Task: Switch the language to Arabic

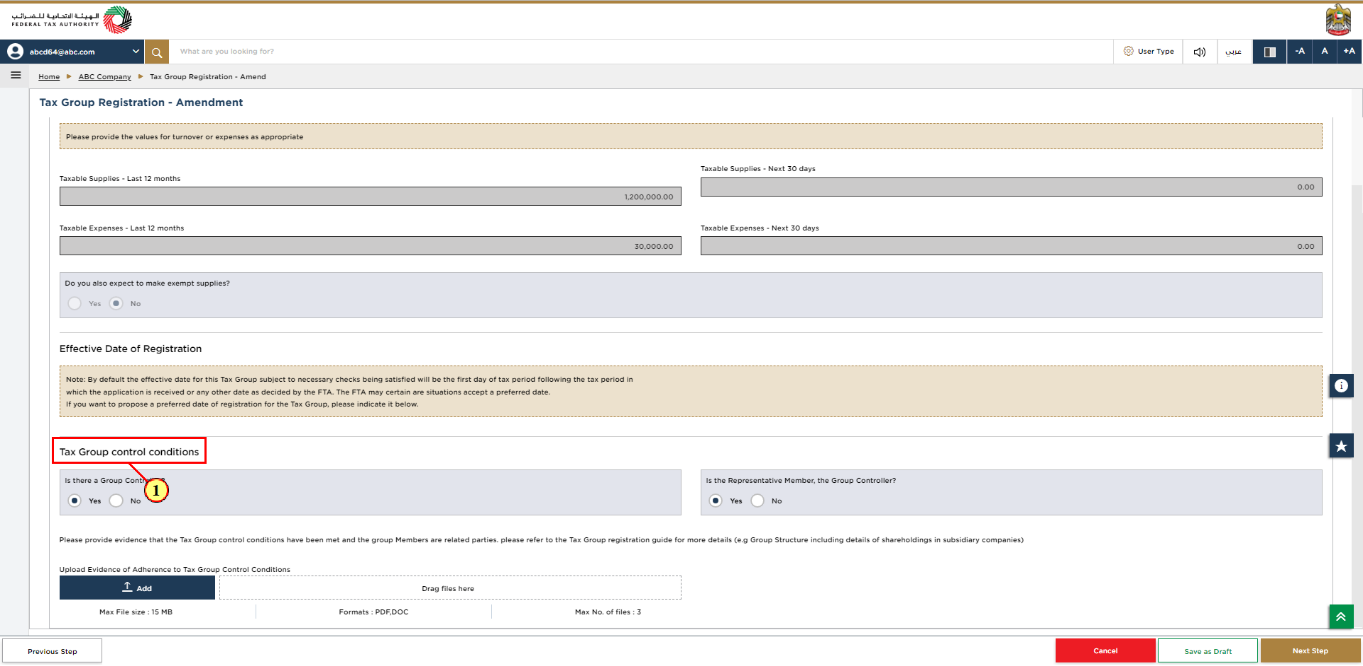Action: [x=1234, y=51]
